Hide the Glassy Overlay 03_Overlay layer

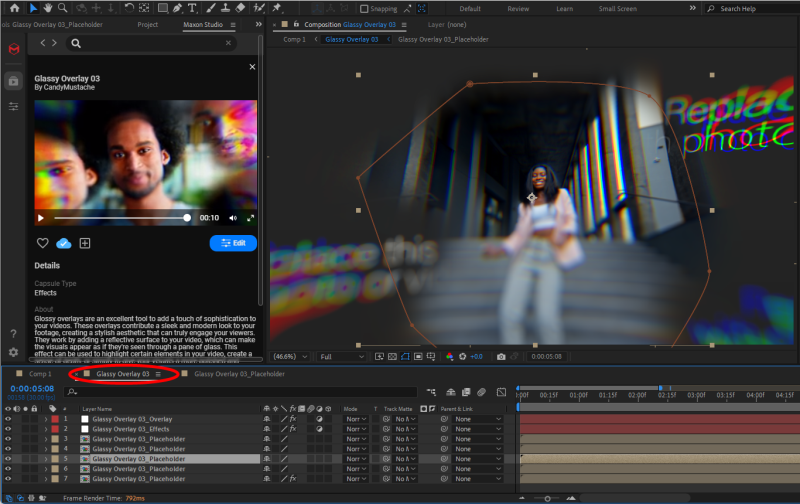[x=8, y=419]
